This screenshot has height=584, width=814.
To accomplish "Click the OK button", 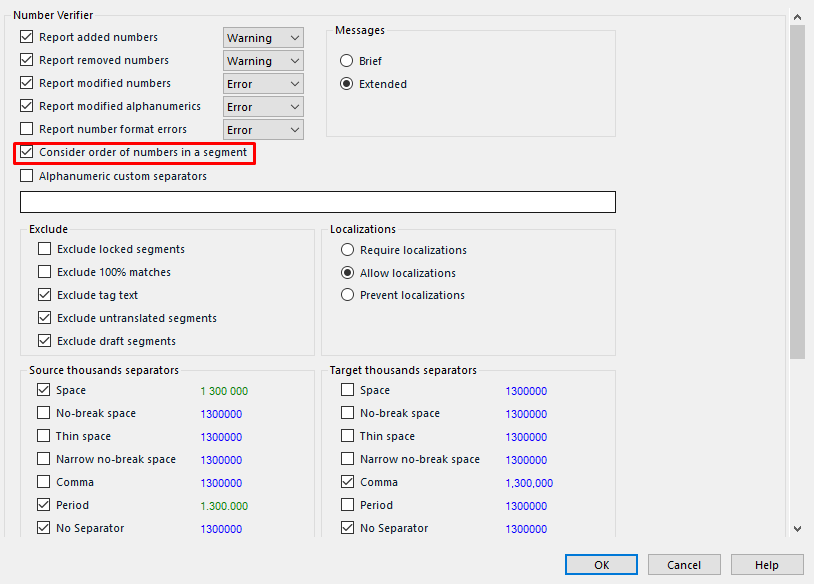I will (x=601, y=565).
